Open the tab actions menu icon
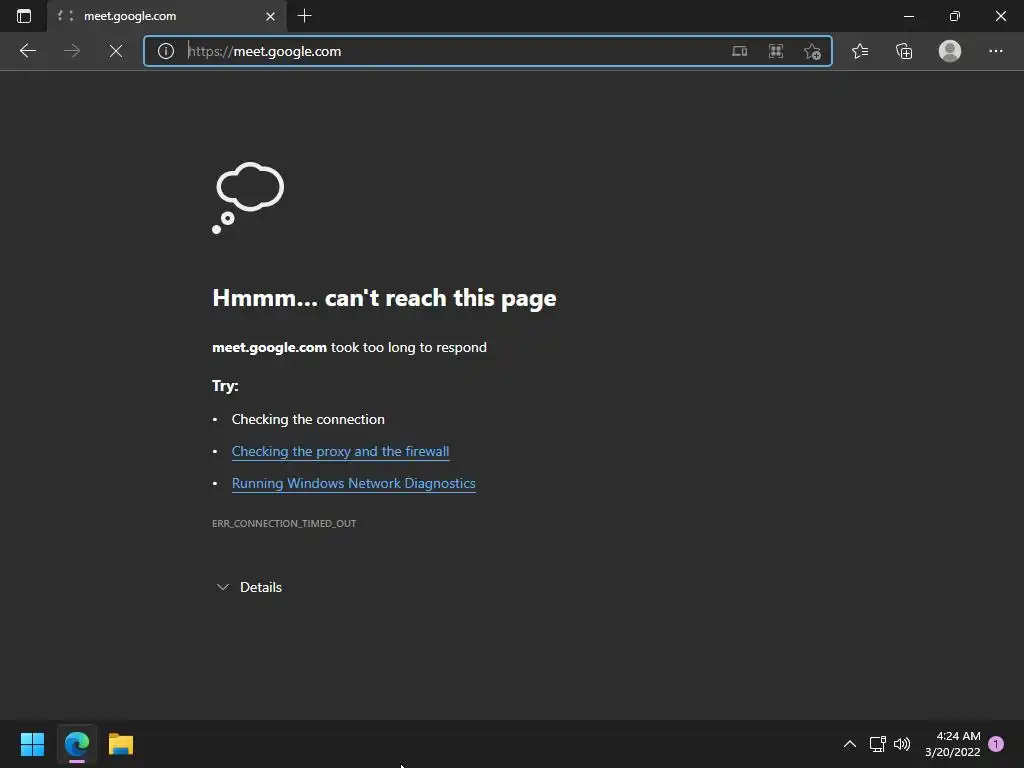Viewport: 1024px width, 768px height. [24, 16]
